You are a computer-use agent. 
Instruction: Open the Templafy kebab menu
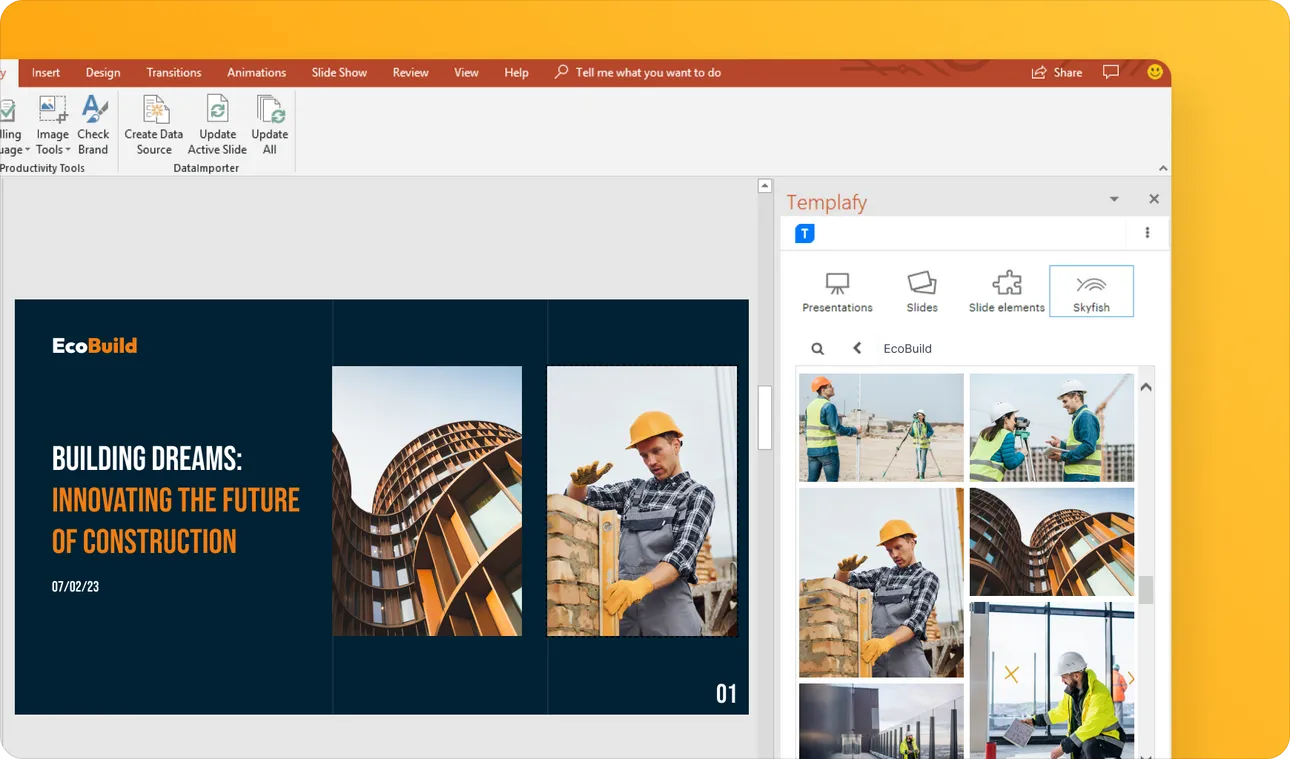pos(1147,233)
